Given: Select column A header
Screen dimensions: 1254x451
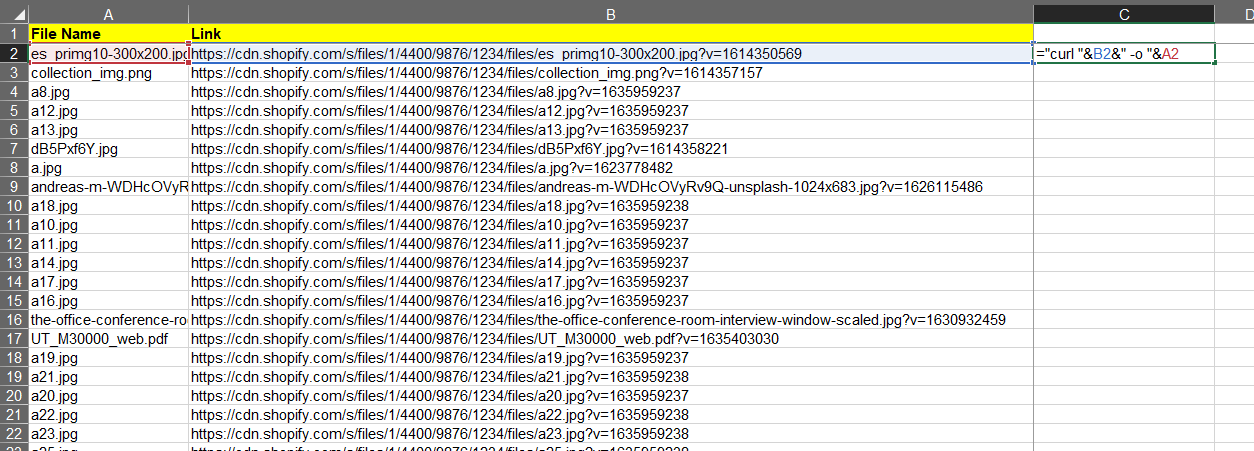Looking at the screenshot, I should [108, 14].
